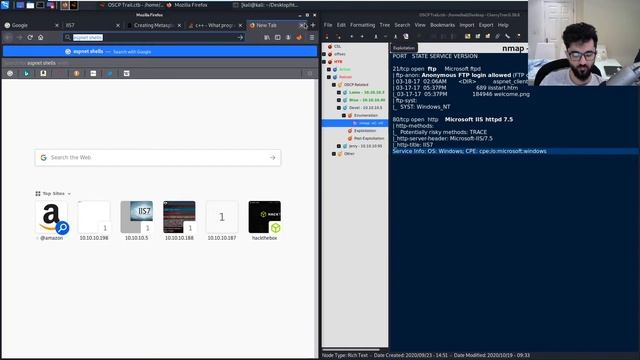
Task: Open Top Sites section dropdown chevron
Action: click(x=69, y=194)
